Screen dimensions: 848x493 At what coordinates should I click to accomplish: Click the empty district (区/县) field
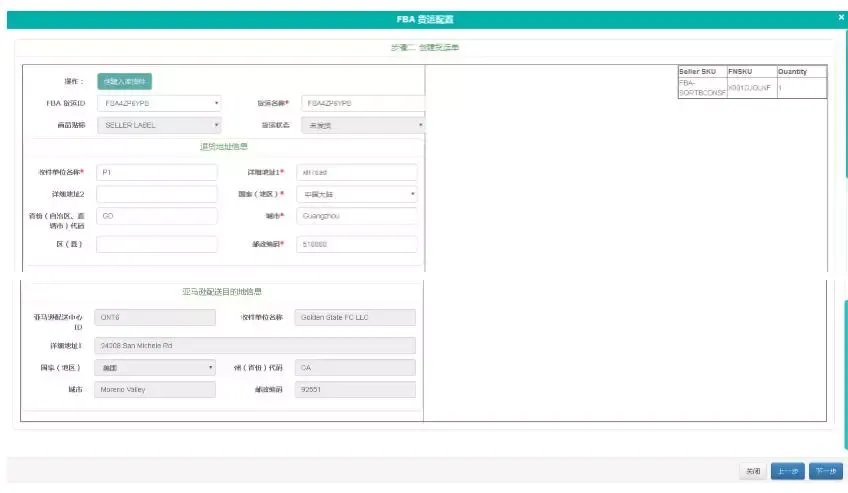[157, 244]
